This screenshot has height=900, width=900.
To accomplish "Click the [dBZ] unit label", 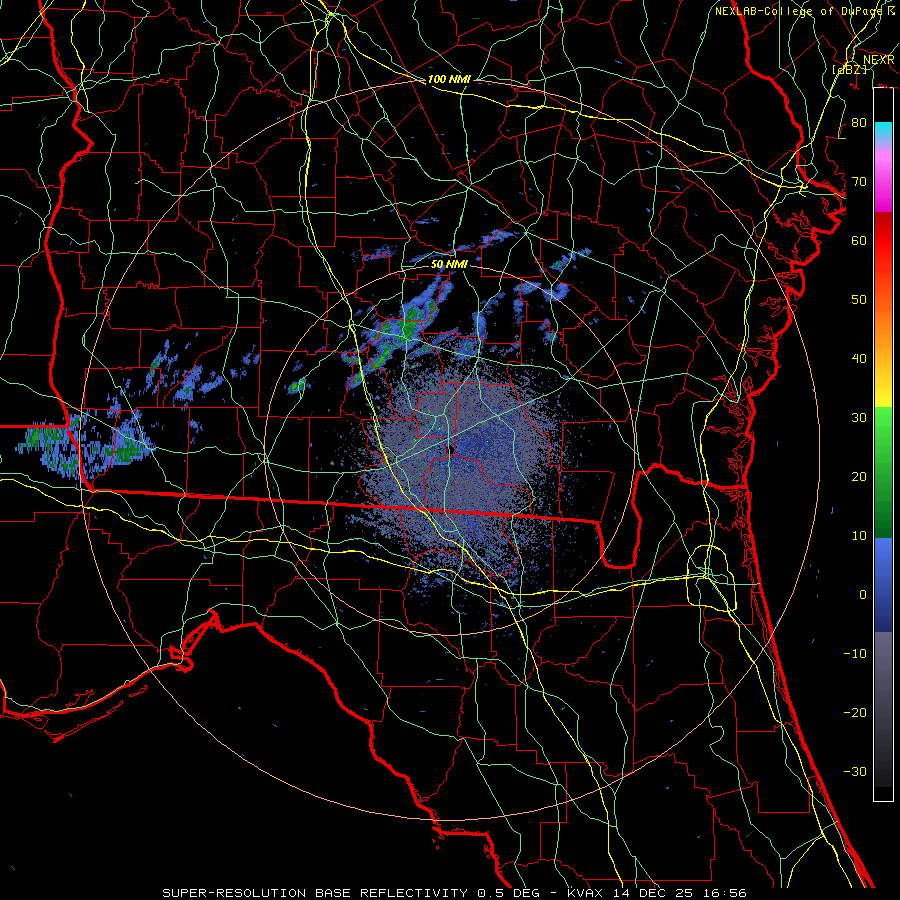I will 849,69.
